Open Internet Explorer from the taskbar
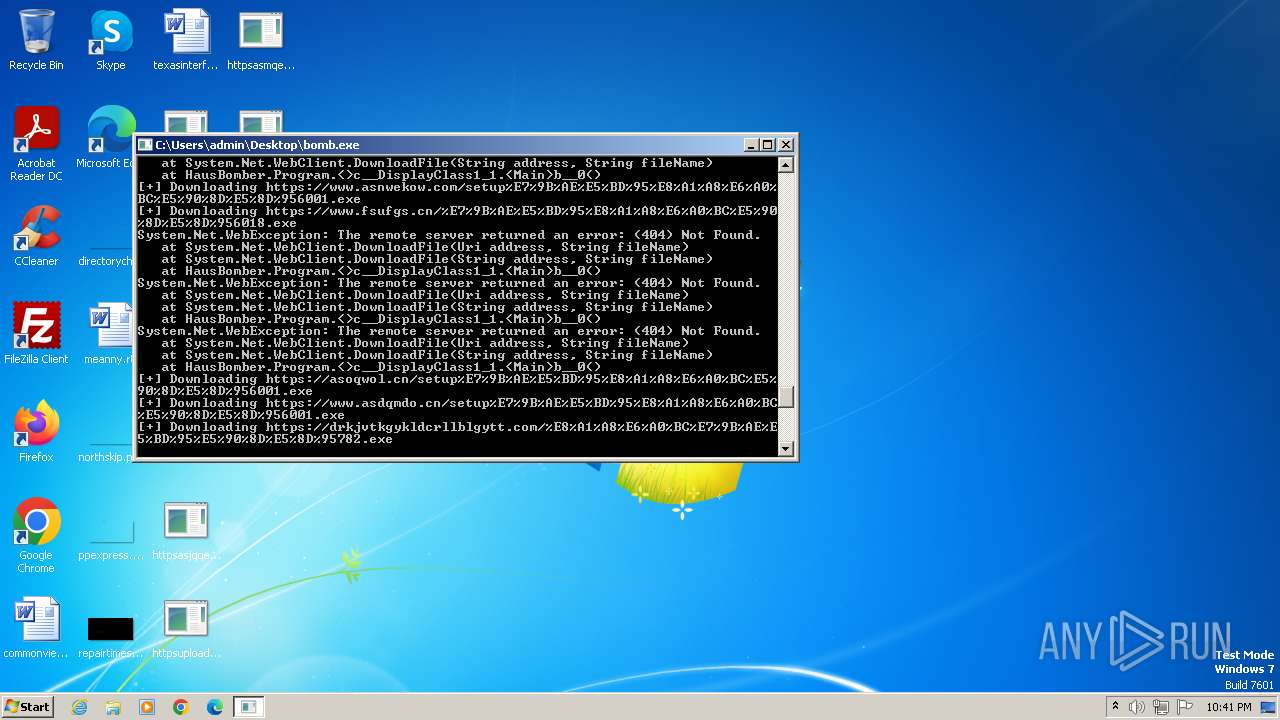This screenshot has width=1280, height=720. click(79, 707)
